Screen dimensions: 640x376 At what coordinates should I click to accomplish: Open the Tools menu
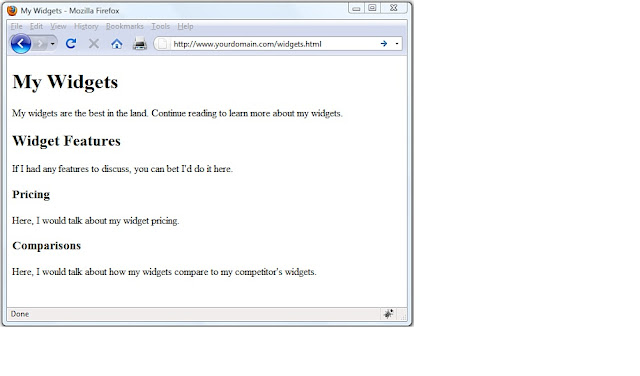(x=160, y=26)
